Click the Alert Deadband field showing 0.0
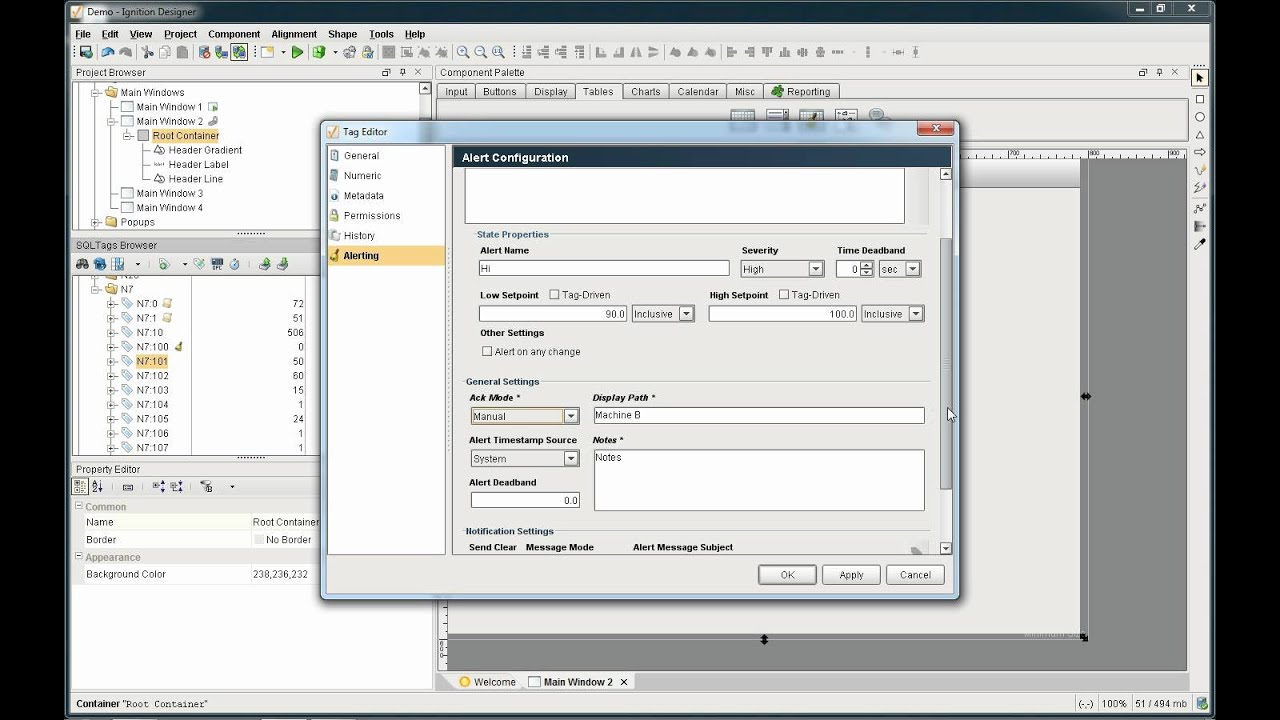The image size is (1280, 720). (525, 501)
